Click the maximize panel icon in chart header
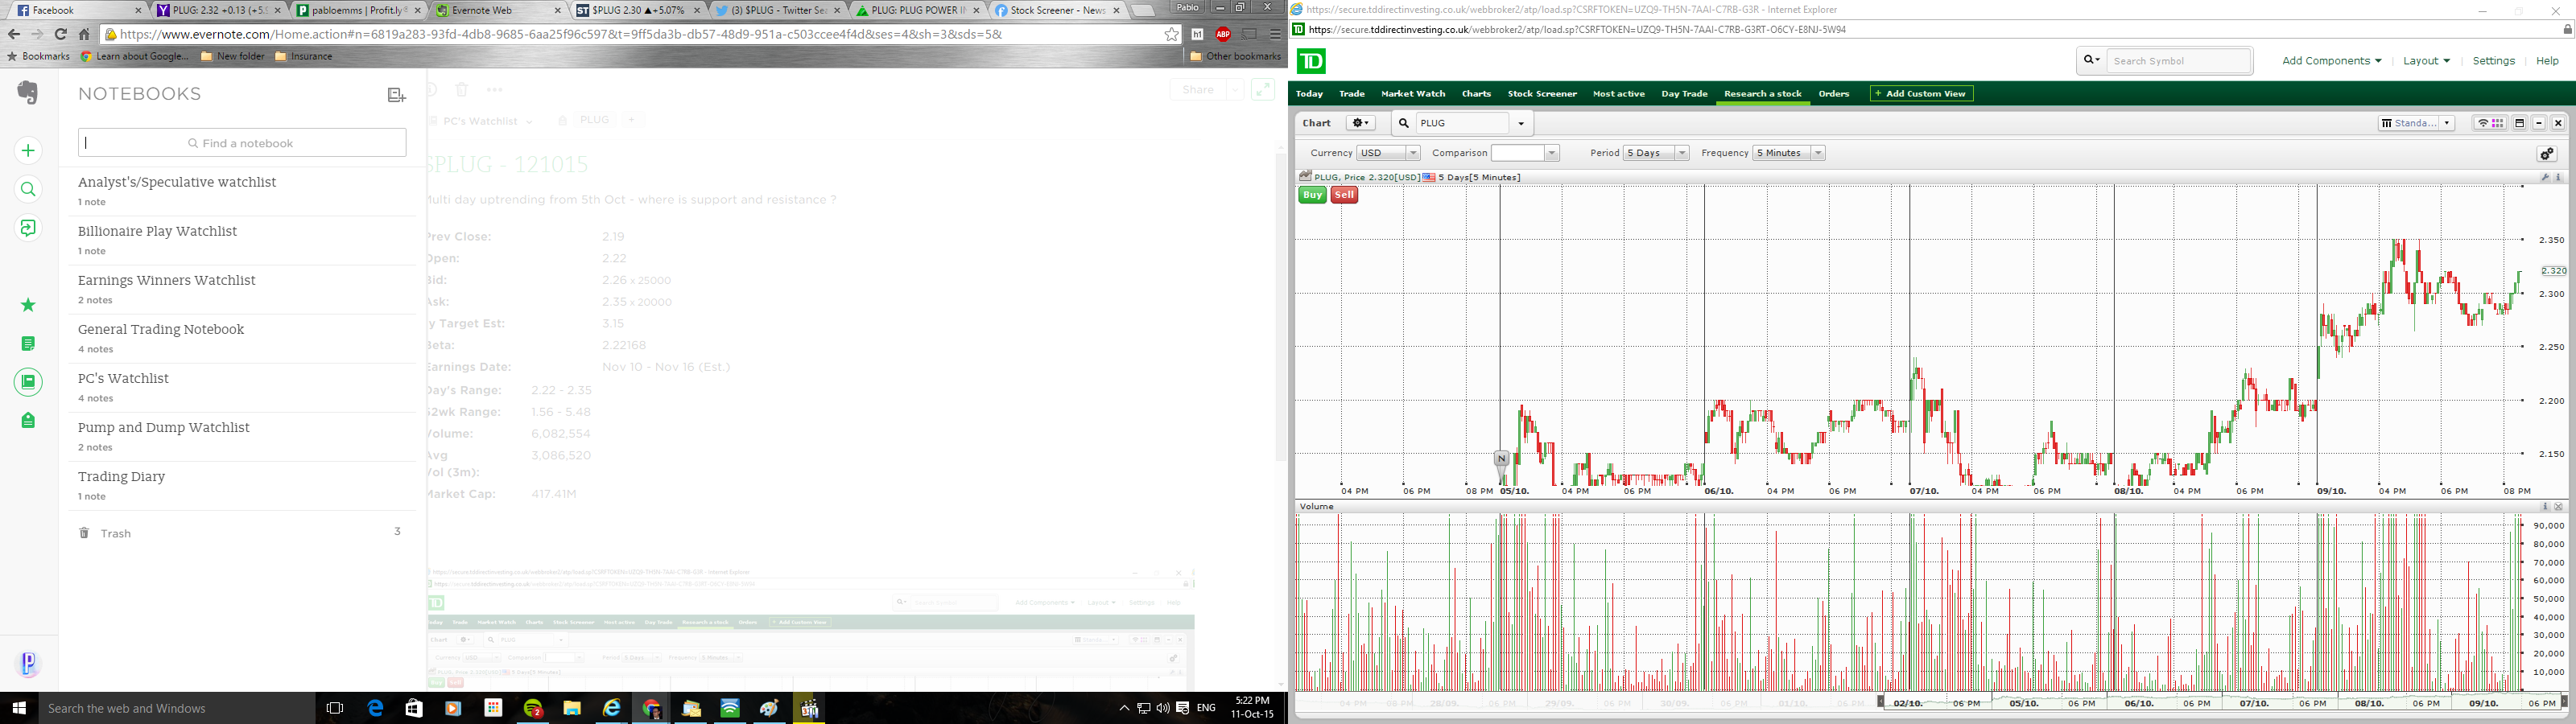 [x=2520, y=124]
